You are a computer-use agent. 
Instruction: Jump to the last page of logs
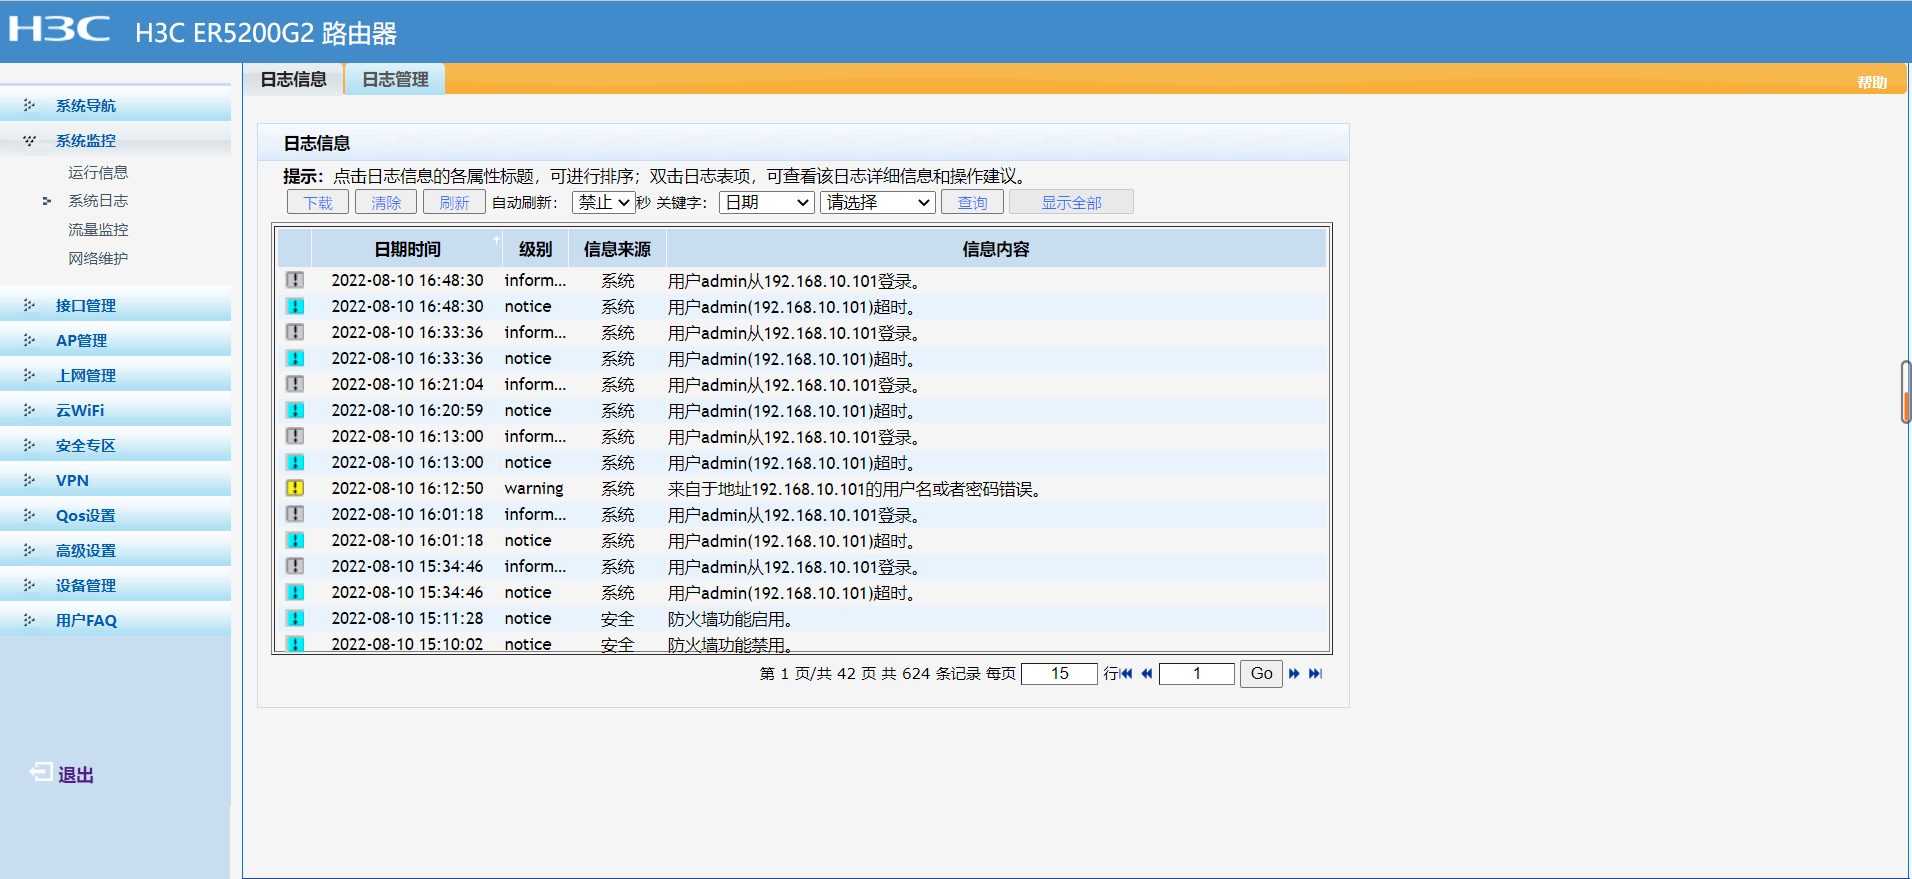pyautogui.click(x=1315, y=674)
